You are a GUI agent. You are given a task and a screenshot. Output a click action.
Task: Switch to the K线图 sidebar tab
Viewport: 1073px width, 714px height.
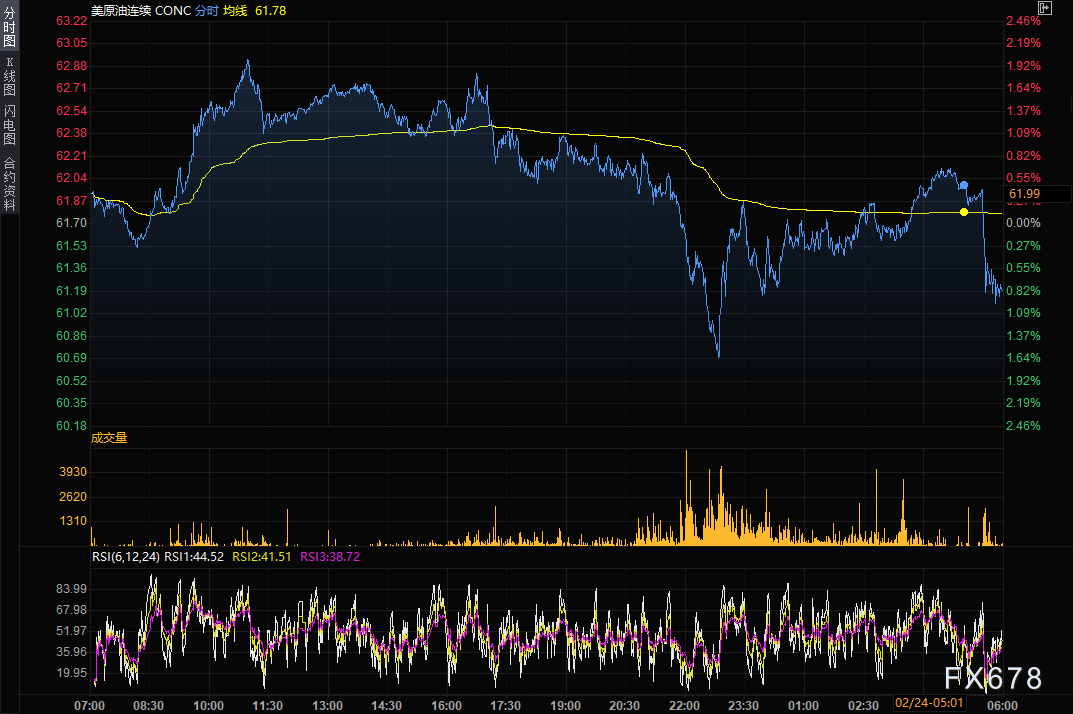tap(10, 76)
